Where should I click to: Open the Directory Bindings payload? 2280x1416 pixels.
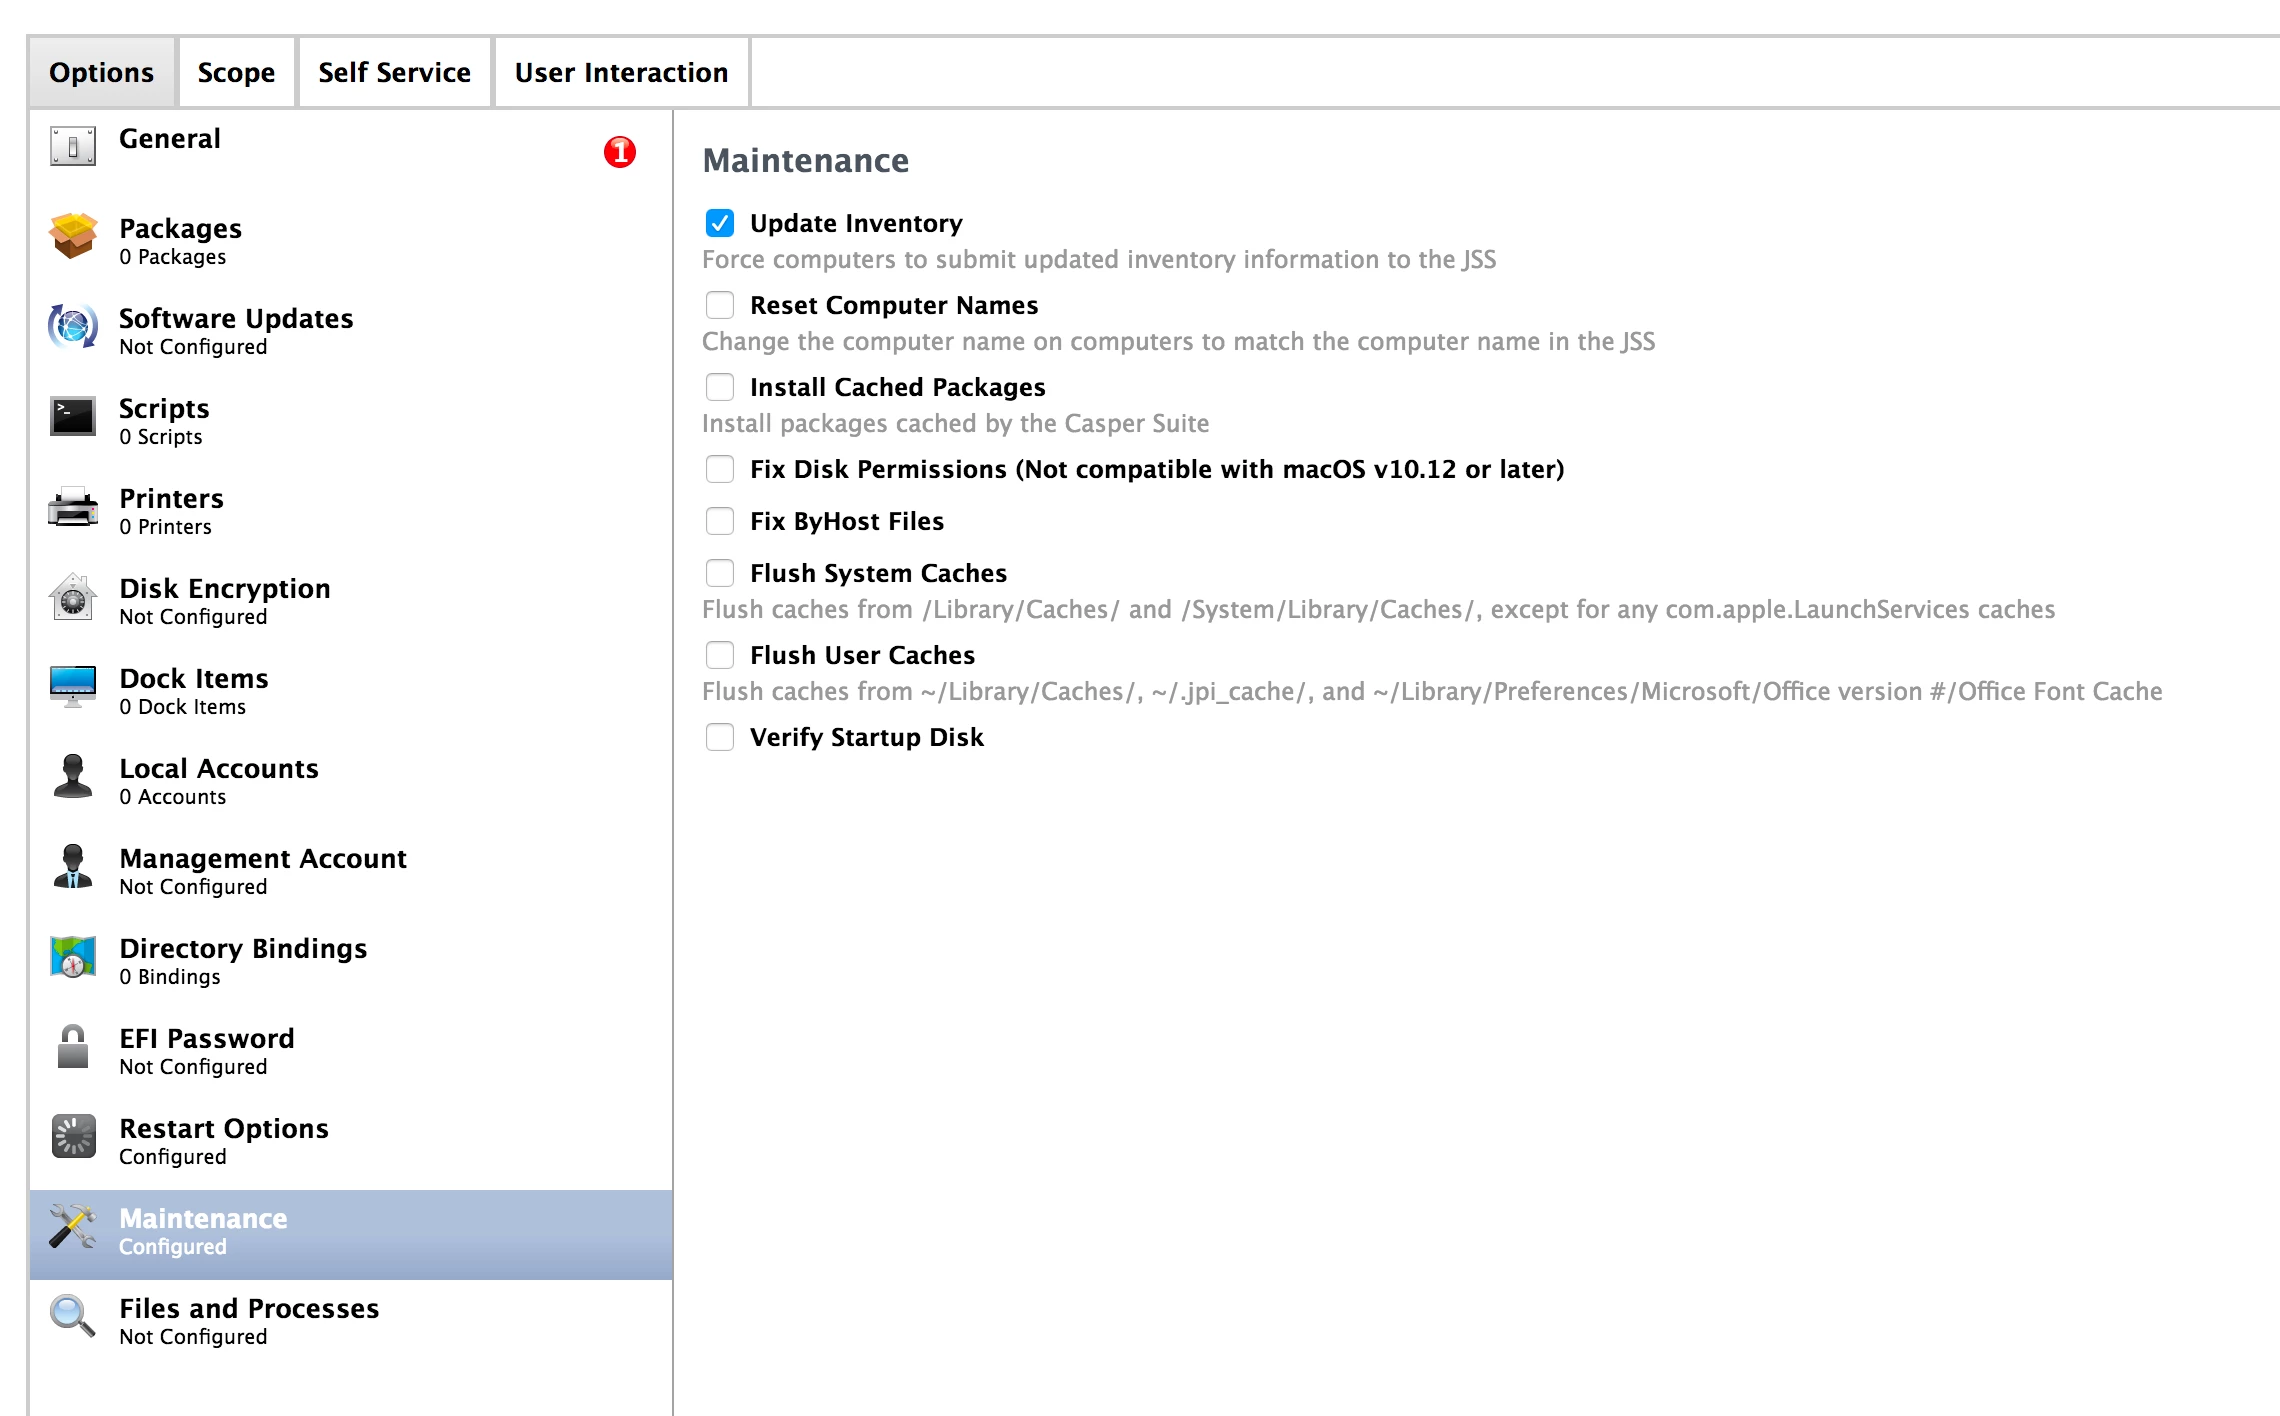pyautogui.click(x=243, y=960)
